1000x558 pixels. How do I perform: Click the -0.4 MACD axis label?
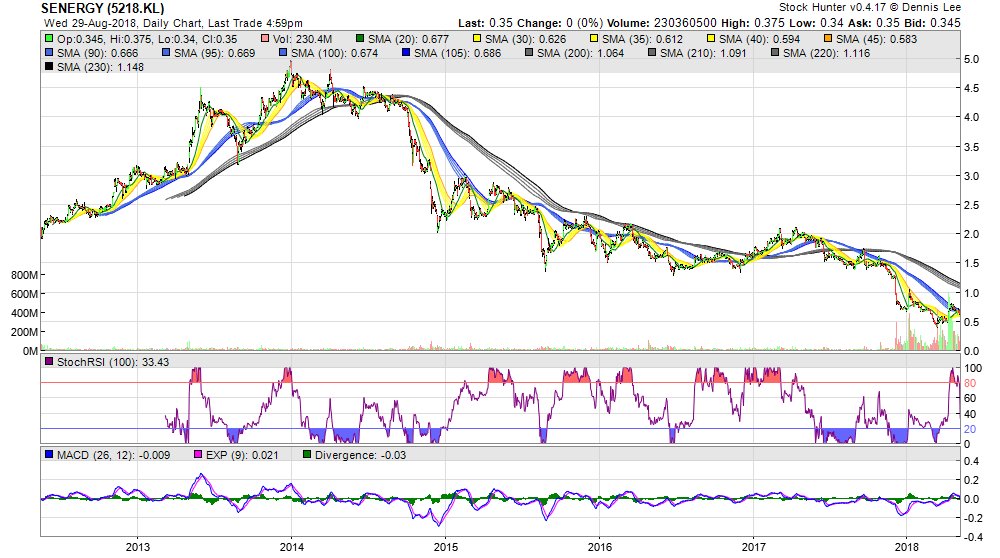coord(971,537)
